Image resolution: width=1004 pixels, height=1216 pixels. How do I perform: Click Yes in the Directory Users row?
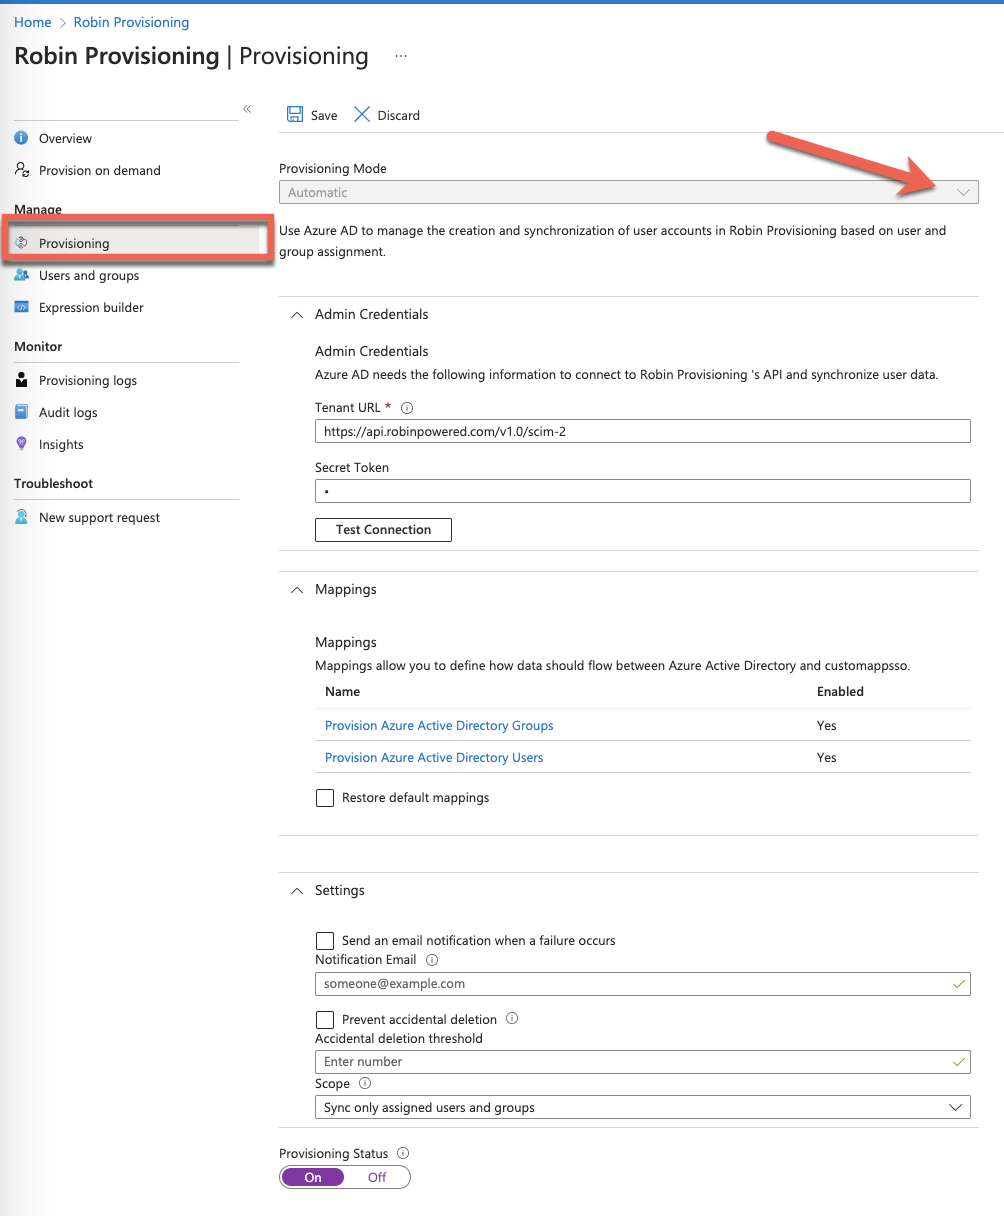[x=826, y=758]
